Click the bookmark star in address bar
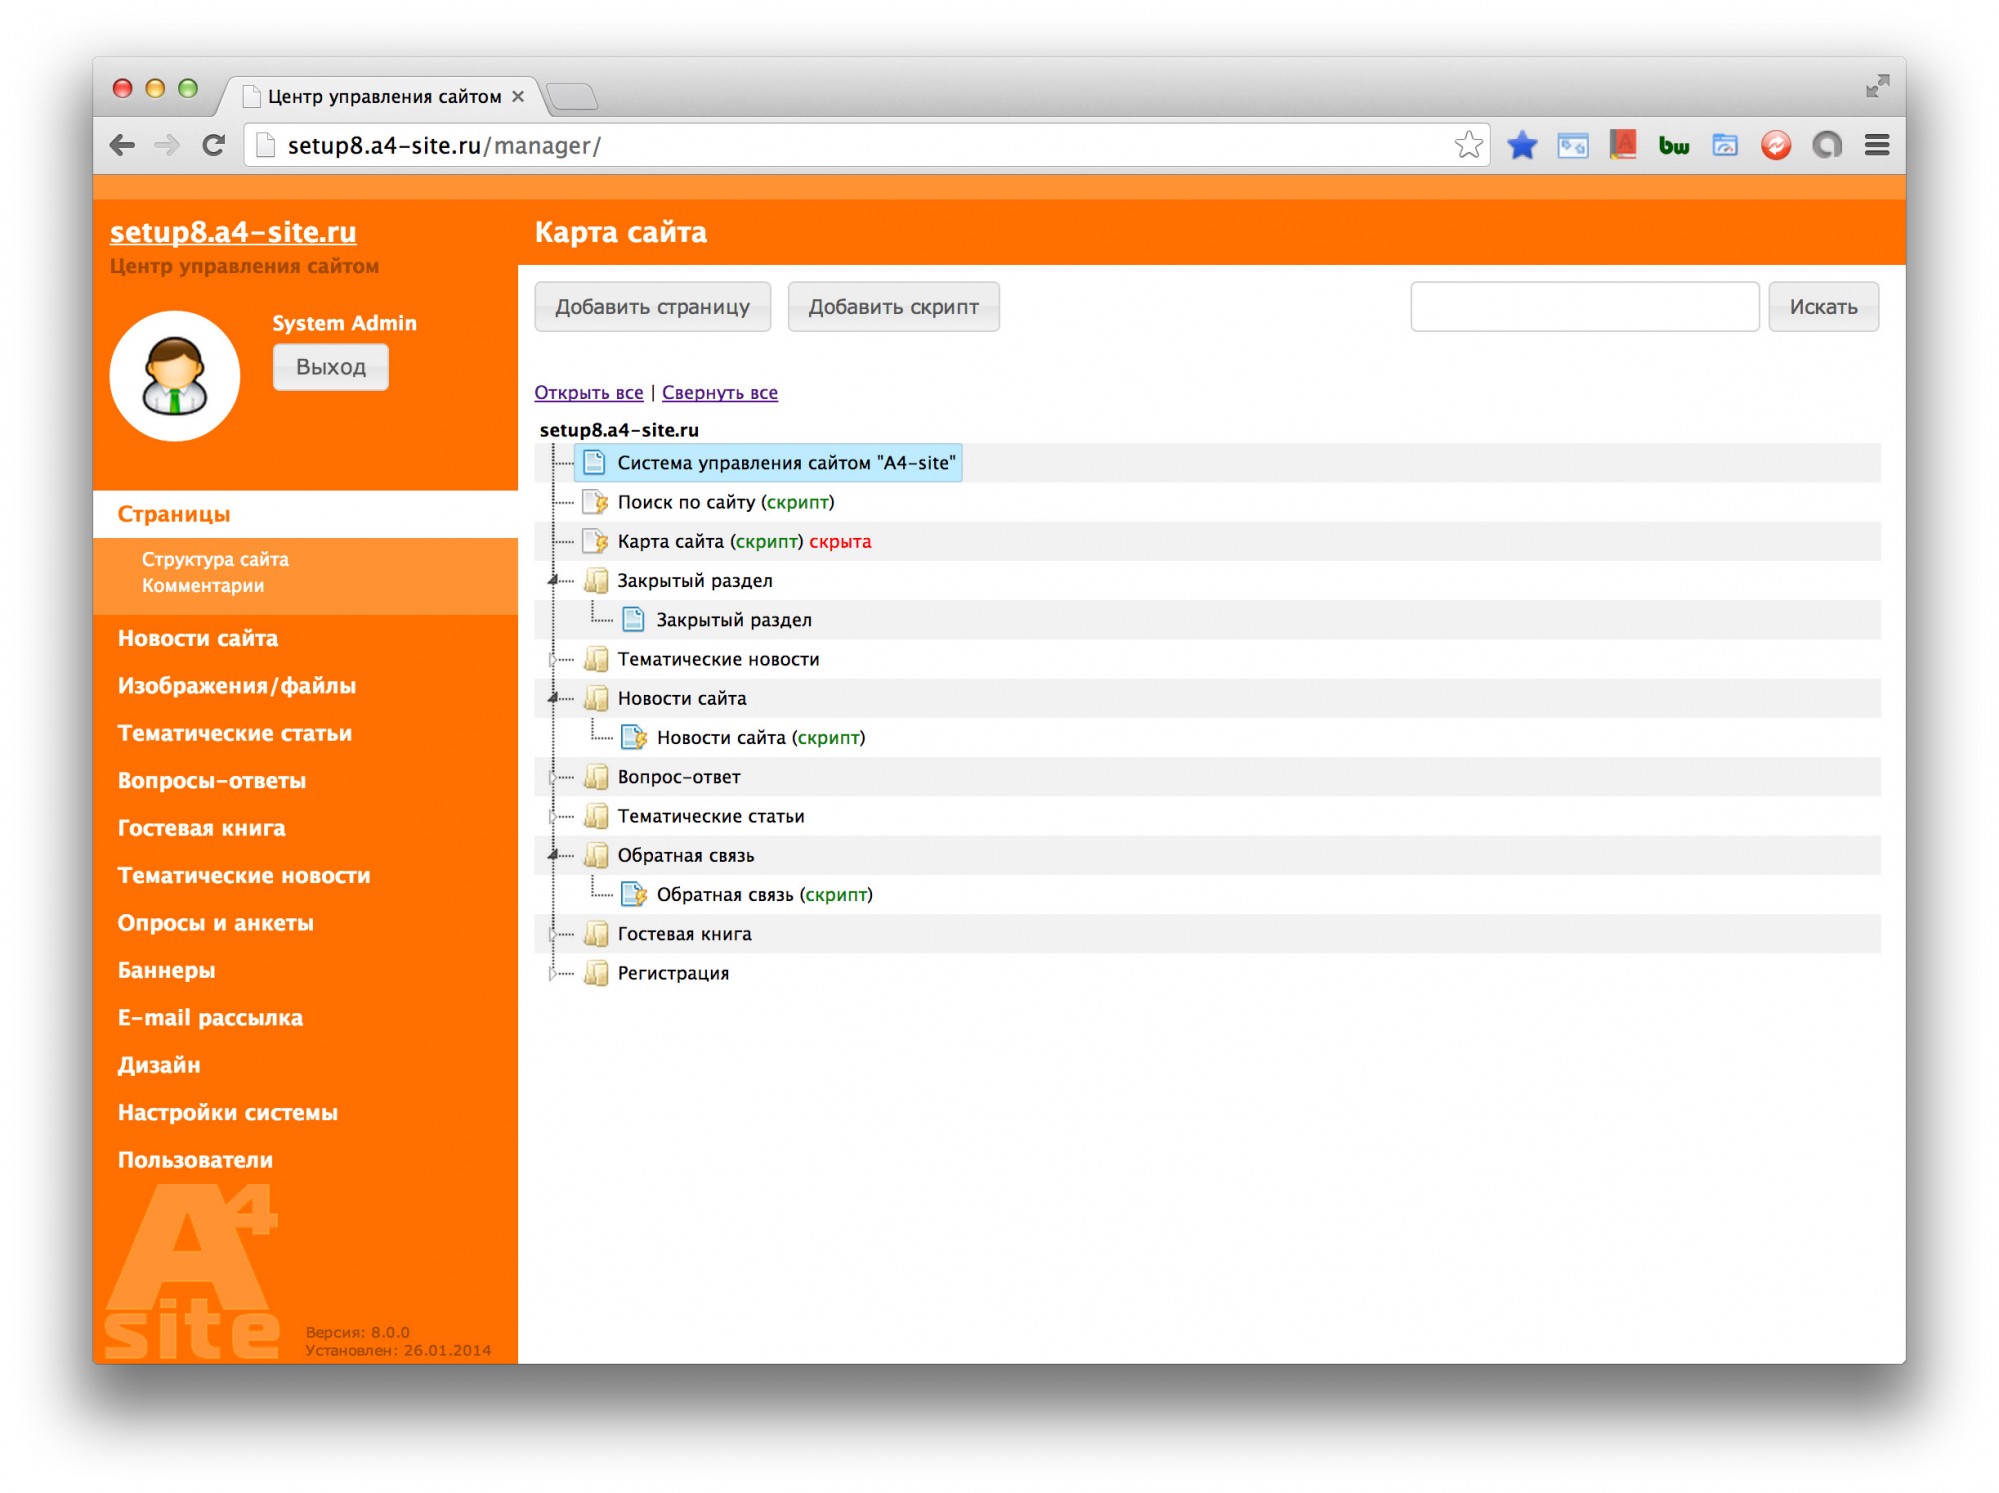 coord(1467,145)
